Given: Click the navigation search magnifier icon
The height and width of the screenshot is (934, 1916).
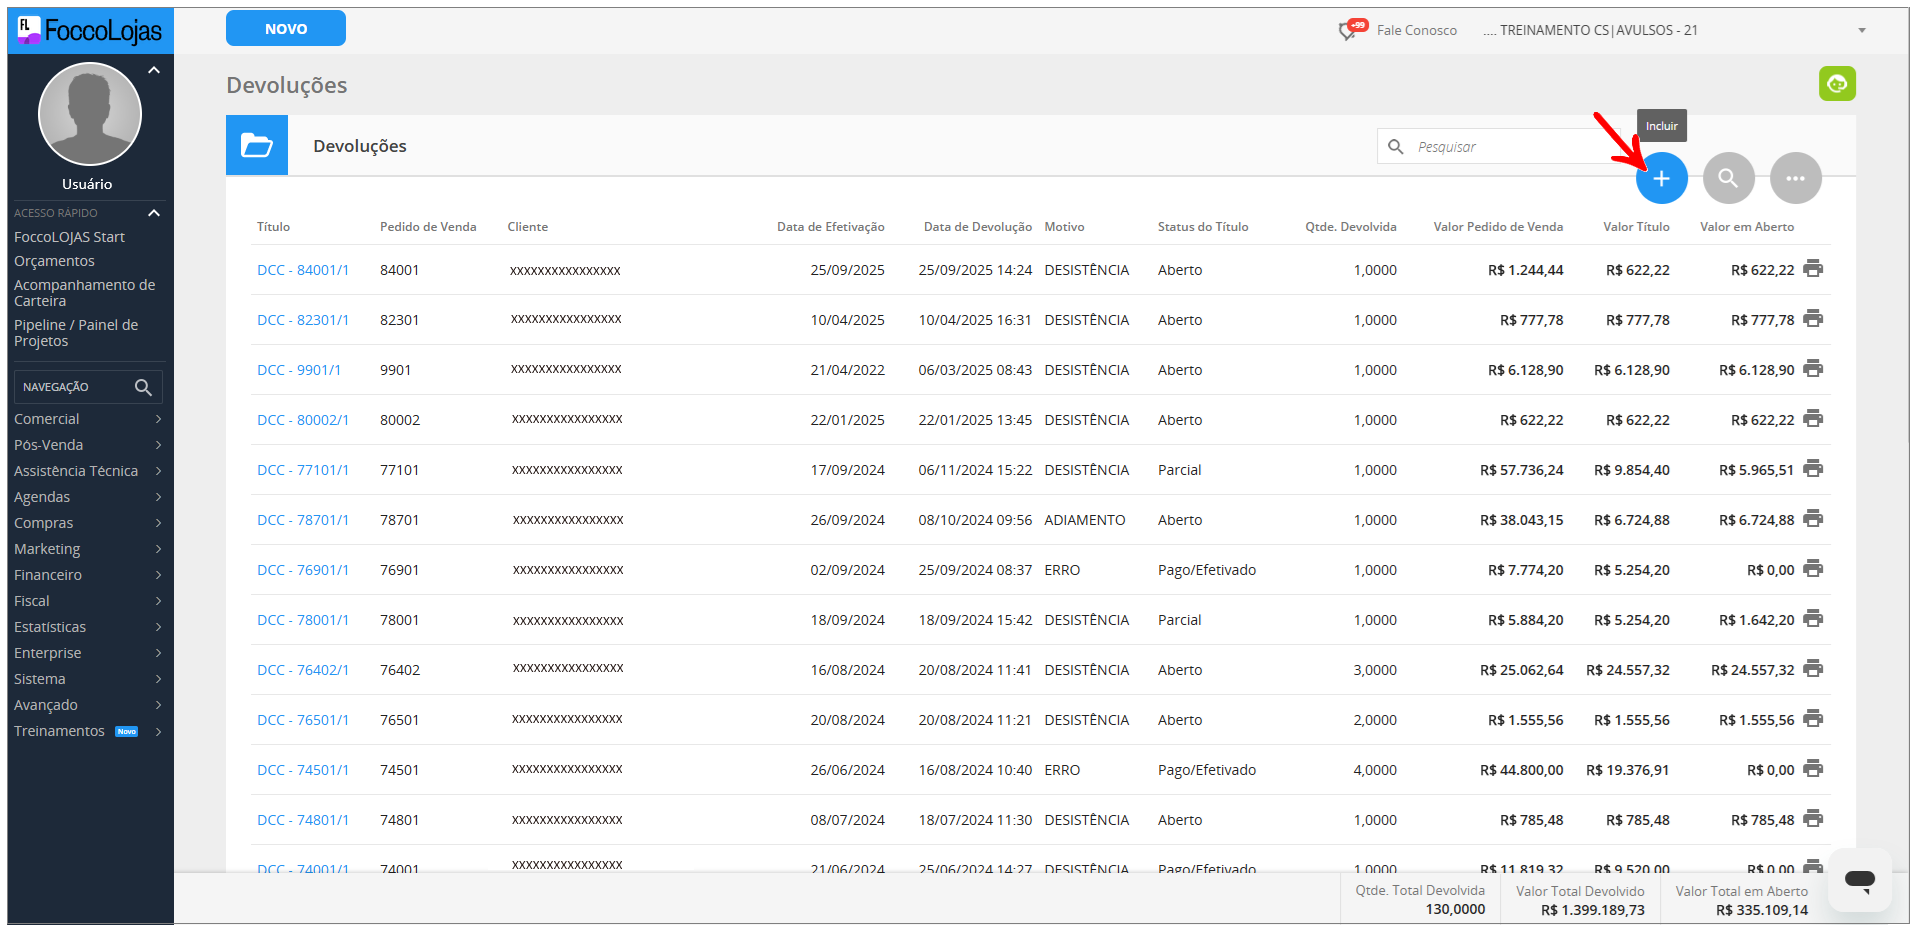Looking at the screenshot, I should click(x=143, y=387).
